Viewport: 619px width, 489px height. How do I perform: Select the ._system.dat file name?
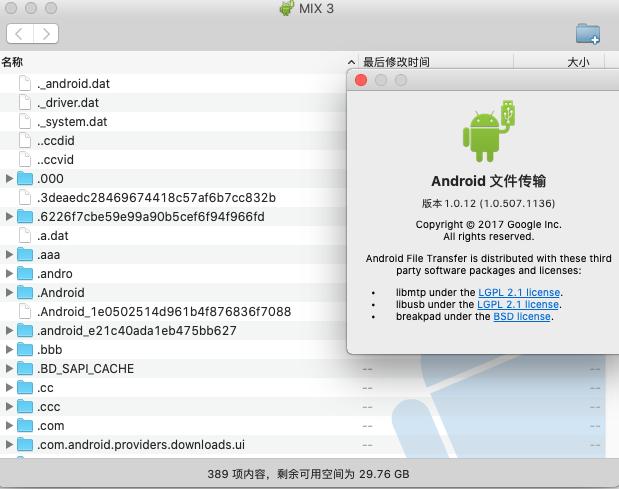(72, 122)
